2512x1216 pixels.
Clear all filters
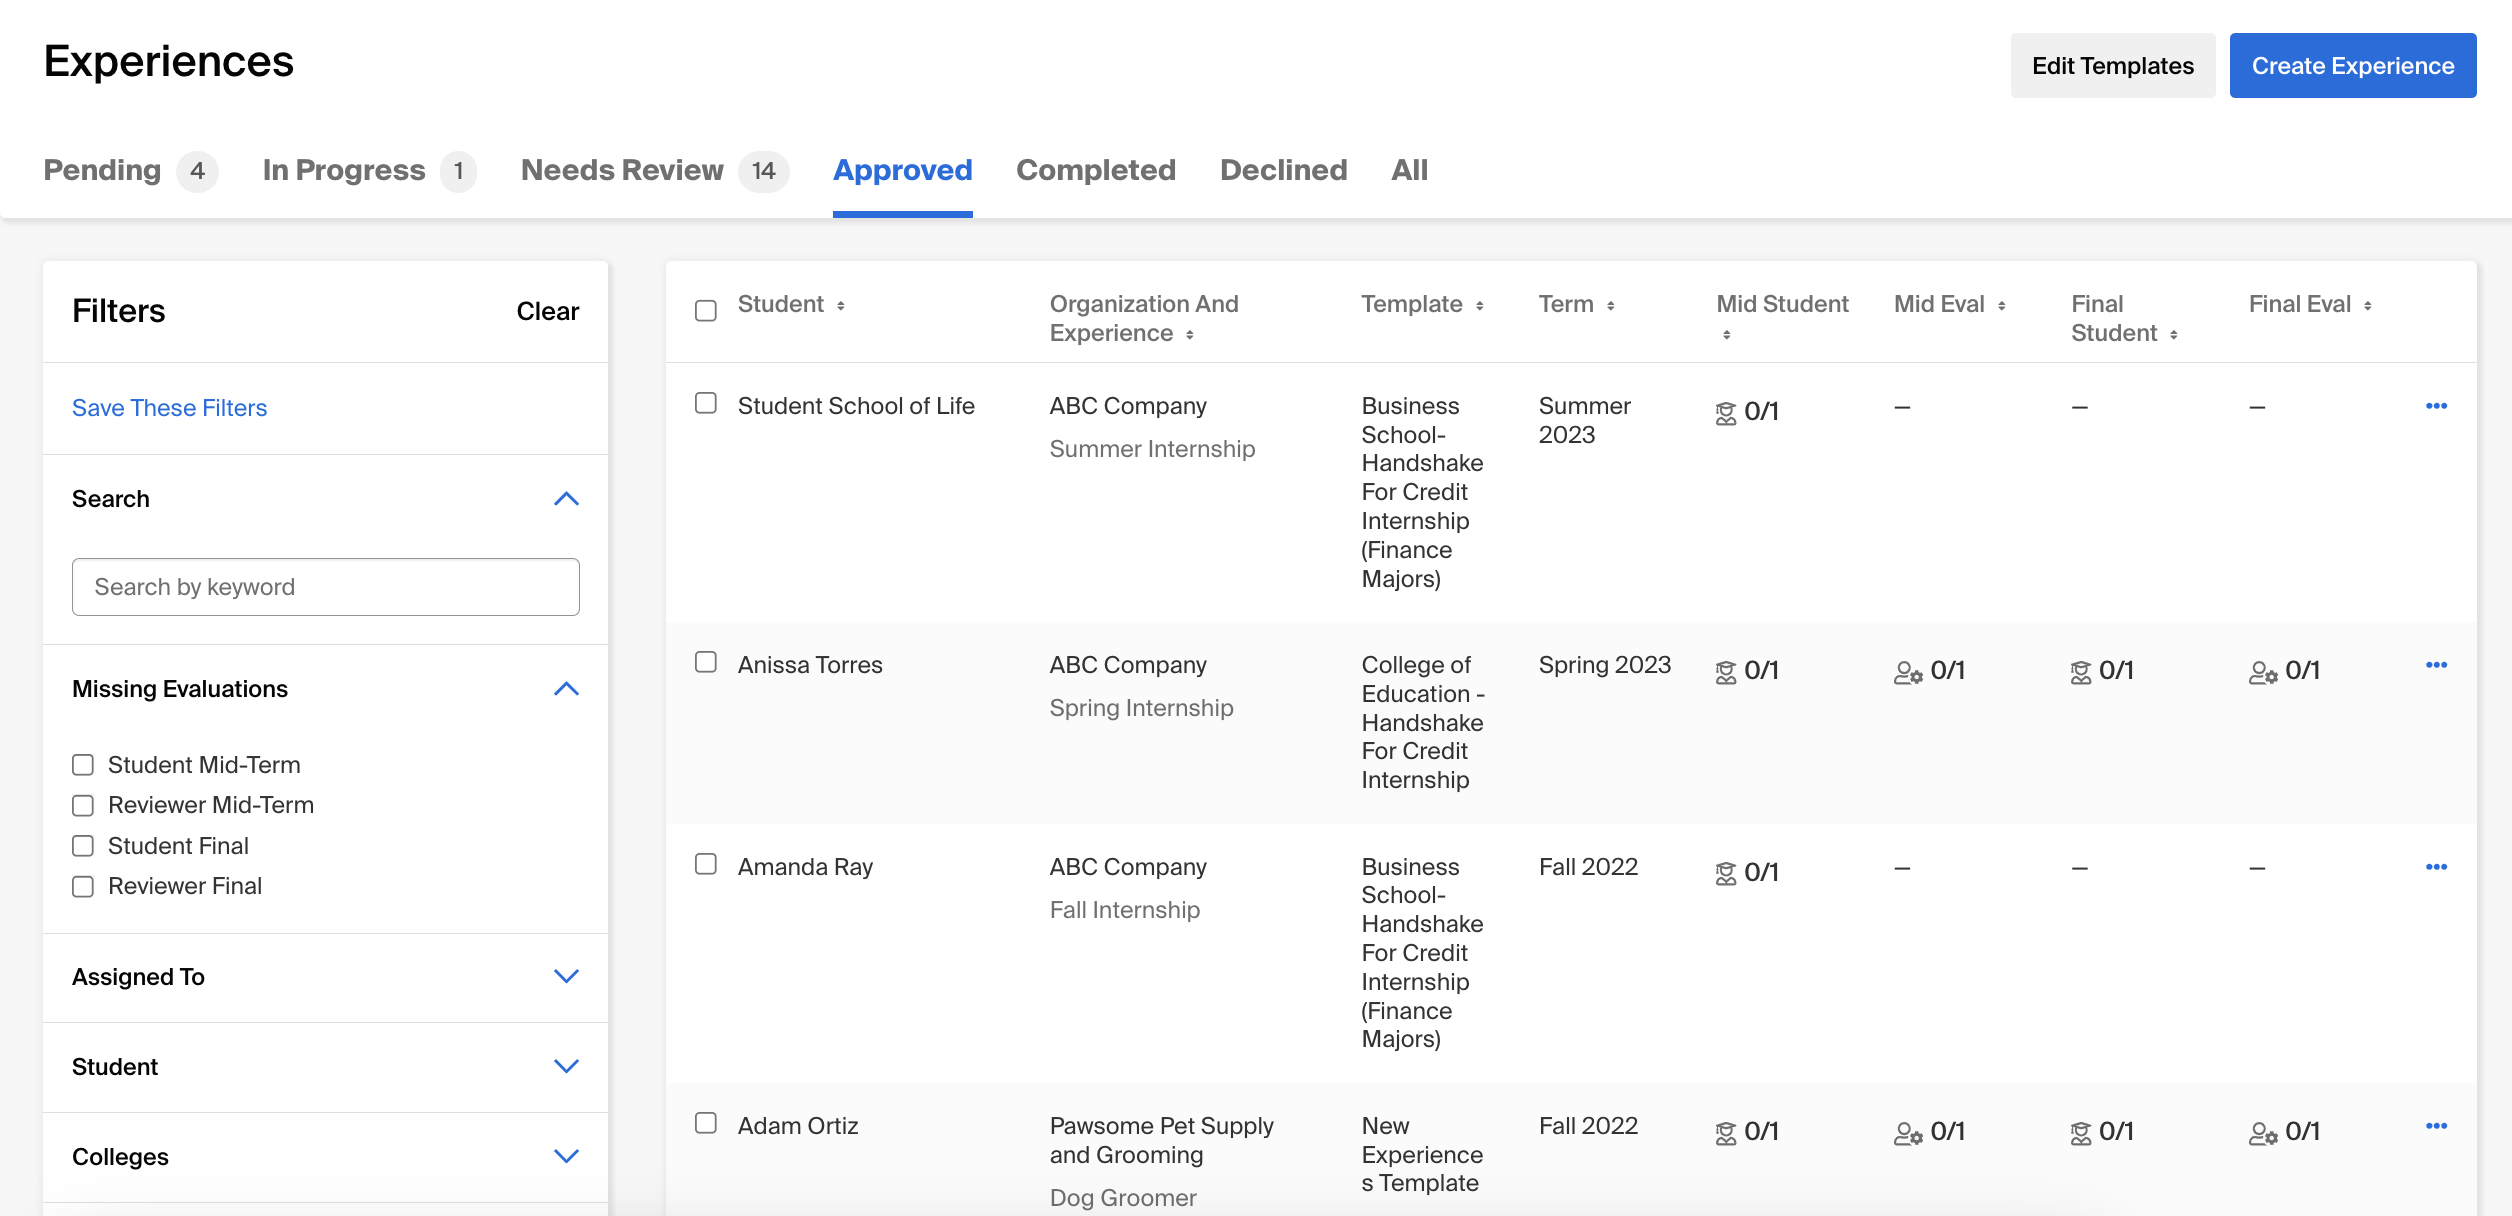click(x=548, y=312)
